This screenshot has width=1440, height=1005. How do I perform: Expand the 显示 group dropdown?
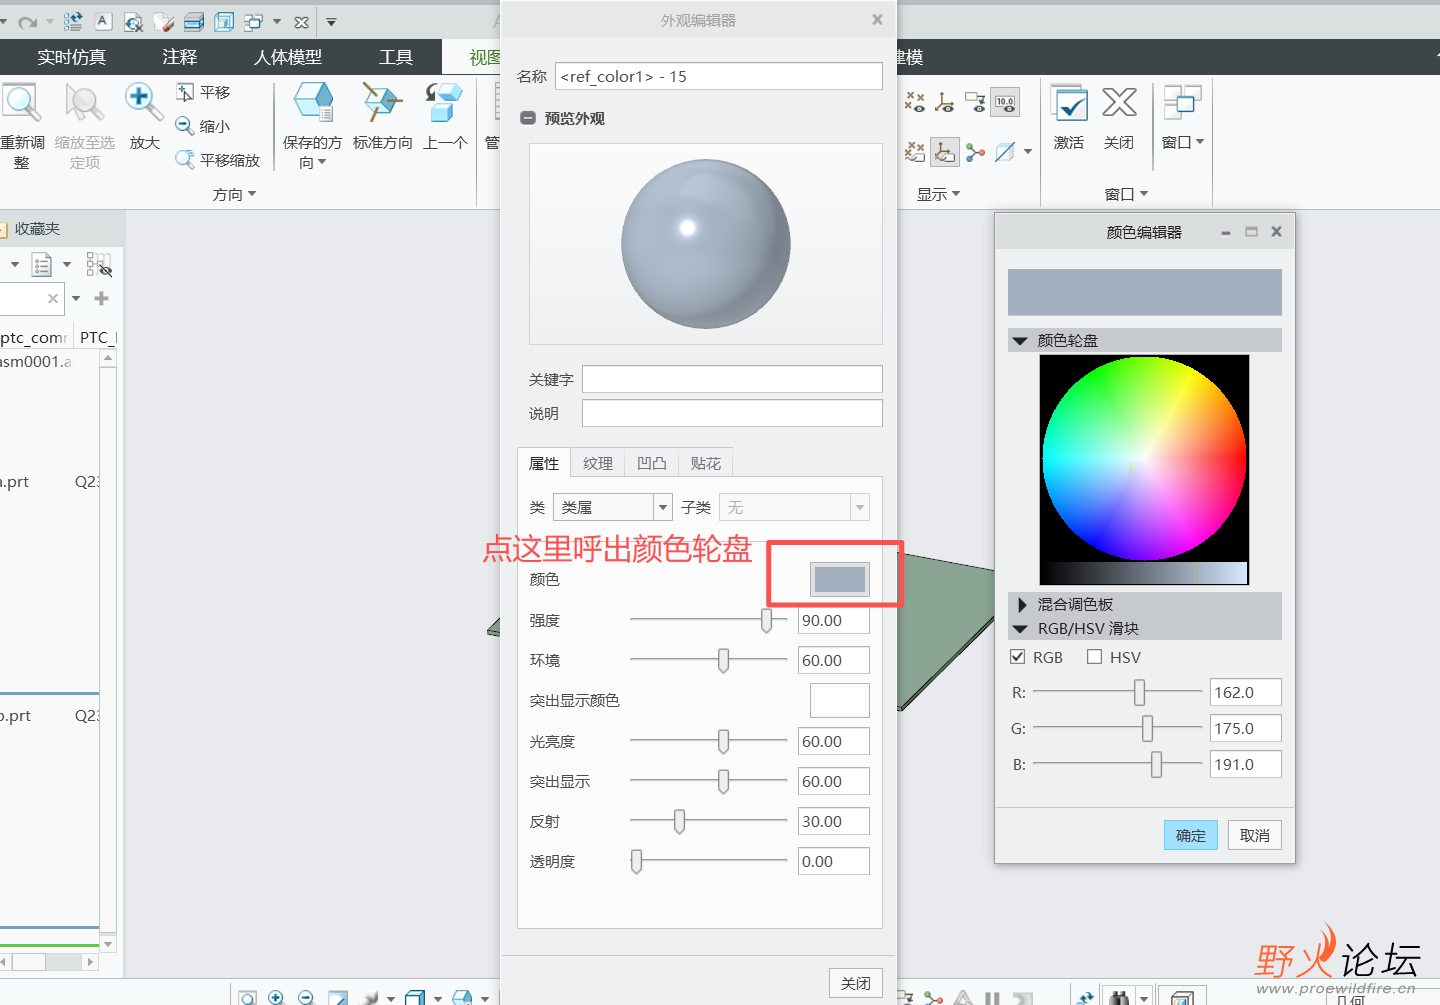click(x=939, y=194)
